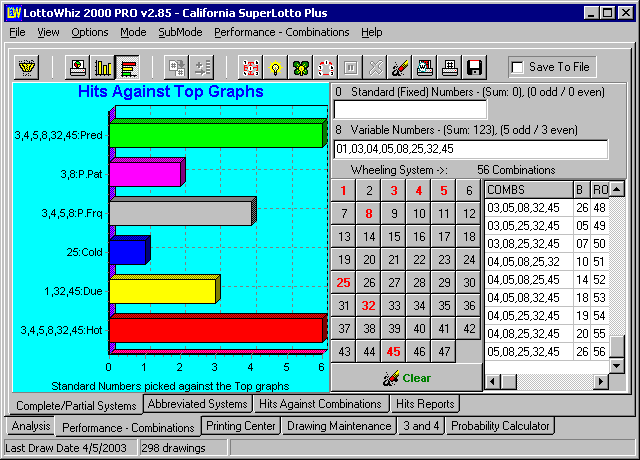Switch to the Analysis tab
This screenshot has width=640, height=460.
pyautogui.click(x=31, y=426)
